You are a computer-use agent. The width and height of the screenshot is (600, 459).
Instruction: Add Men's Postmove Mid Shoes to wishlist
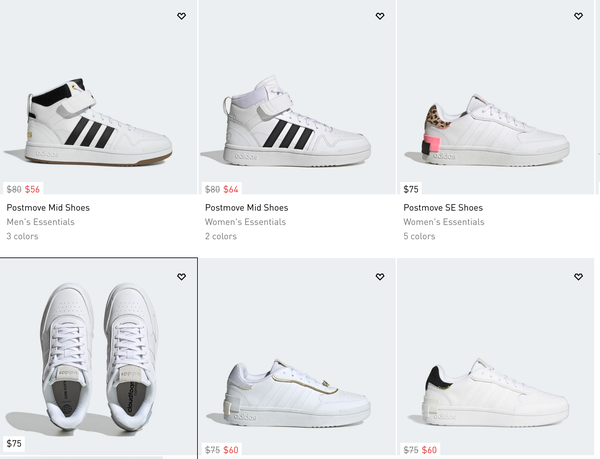point(181,16)
